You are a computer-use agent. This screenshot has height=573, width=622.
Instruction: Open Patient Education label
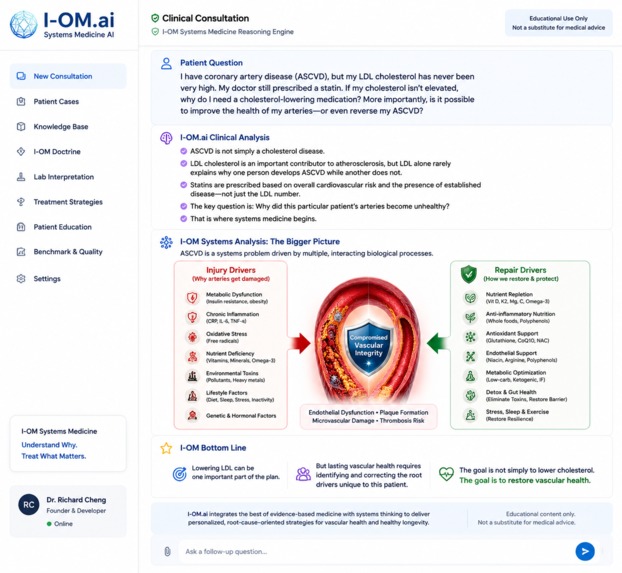62,227
